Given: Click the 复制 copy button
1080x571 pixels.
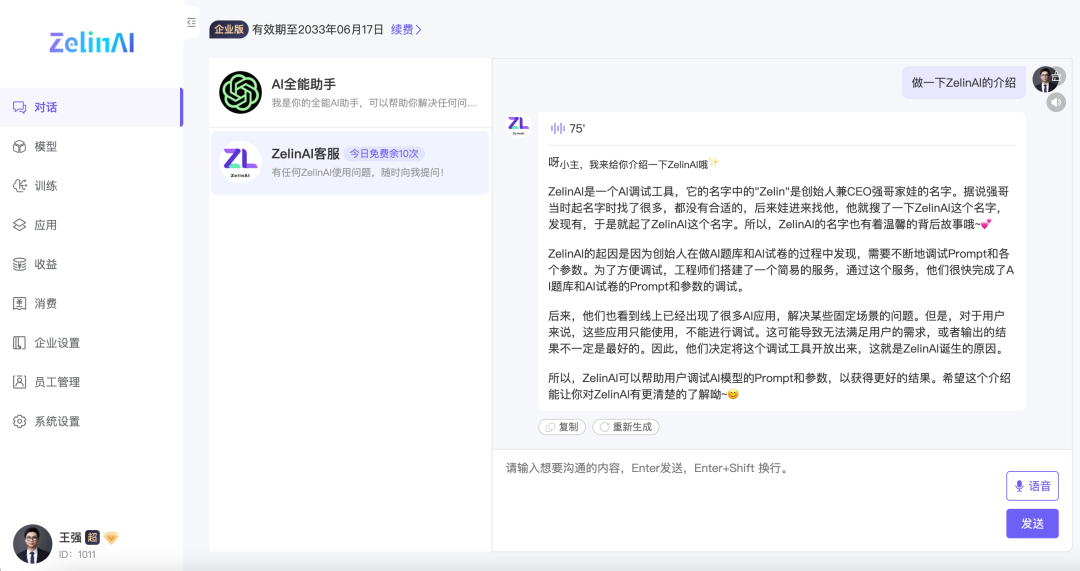Looking at the screenshot, I should click(562, 427).
